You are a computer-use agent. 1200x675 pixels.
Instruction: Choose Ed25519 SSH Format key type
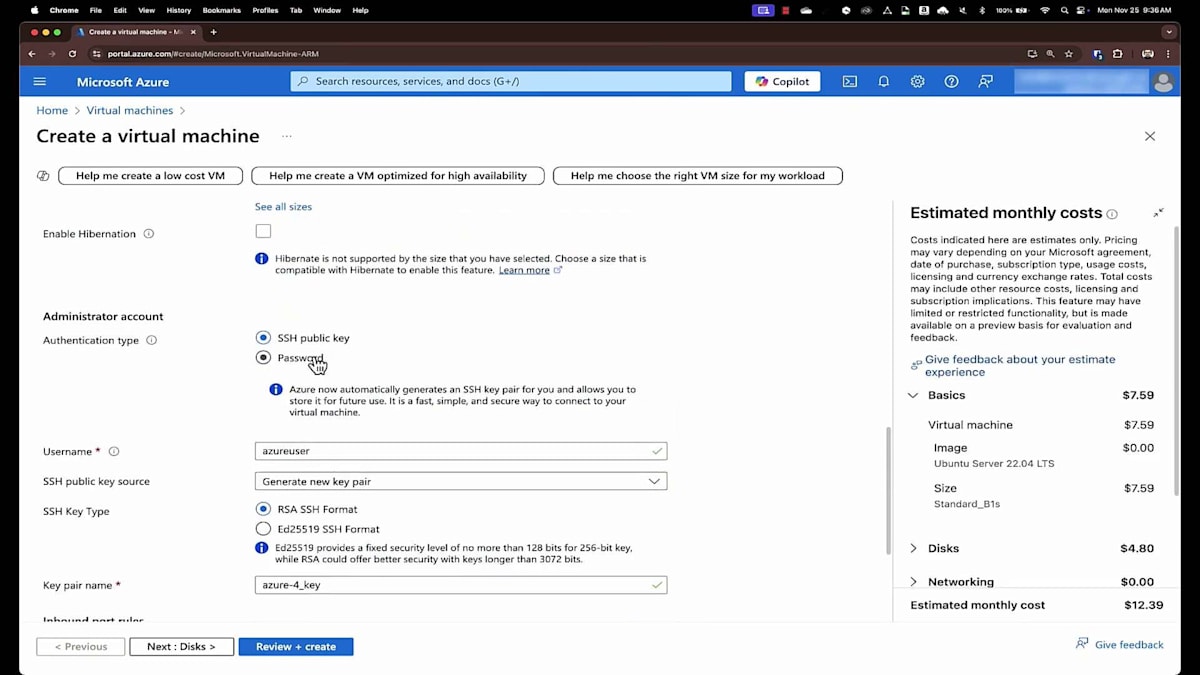pos(263,529)
